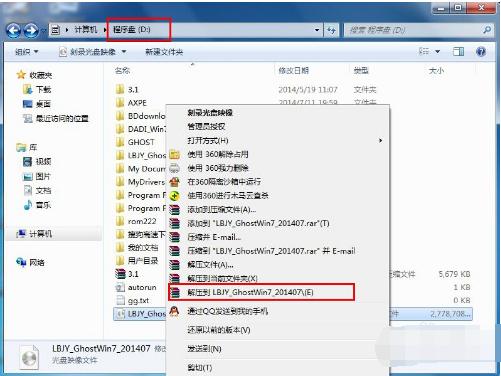
Task: Sort by the 大小 column header
Action: (x=436, y=71)
